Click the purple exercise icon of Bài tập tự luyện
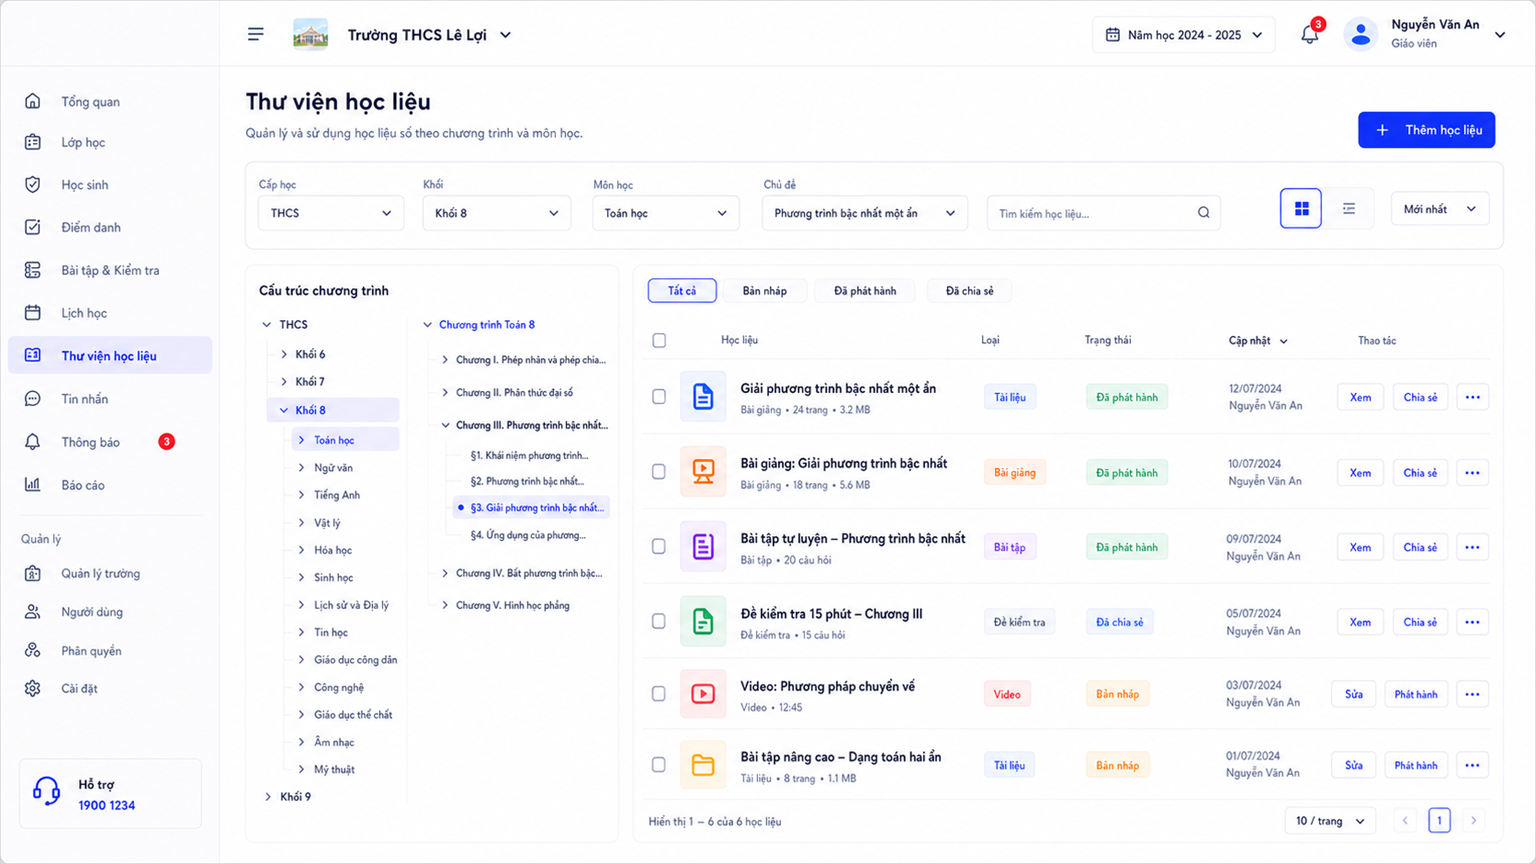The width and height of the screenshot is (1536, 864). pyautogui.click(x=703, y=546)
